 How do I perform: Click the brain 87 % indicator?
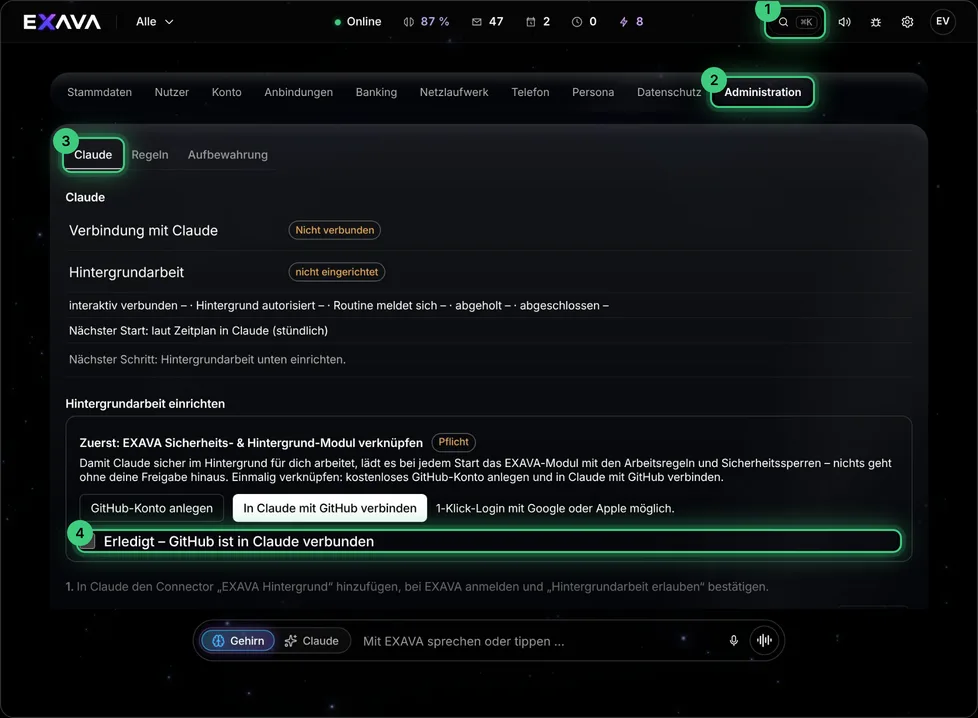pyautogui.click(x=426, y=22)
